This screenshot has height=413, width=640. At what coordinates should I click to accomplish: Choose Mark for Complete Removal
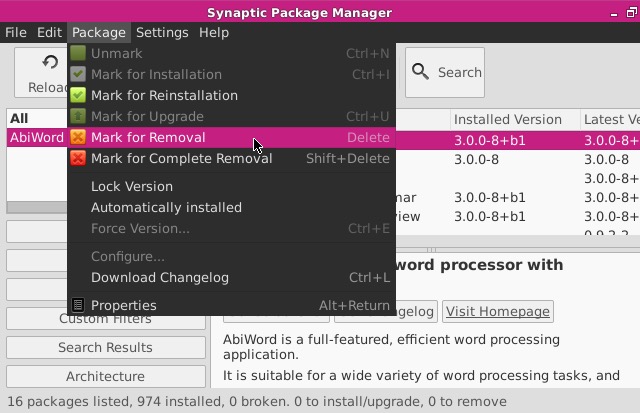click(x=181, y=158)
